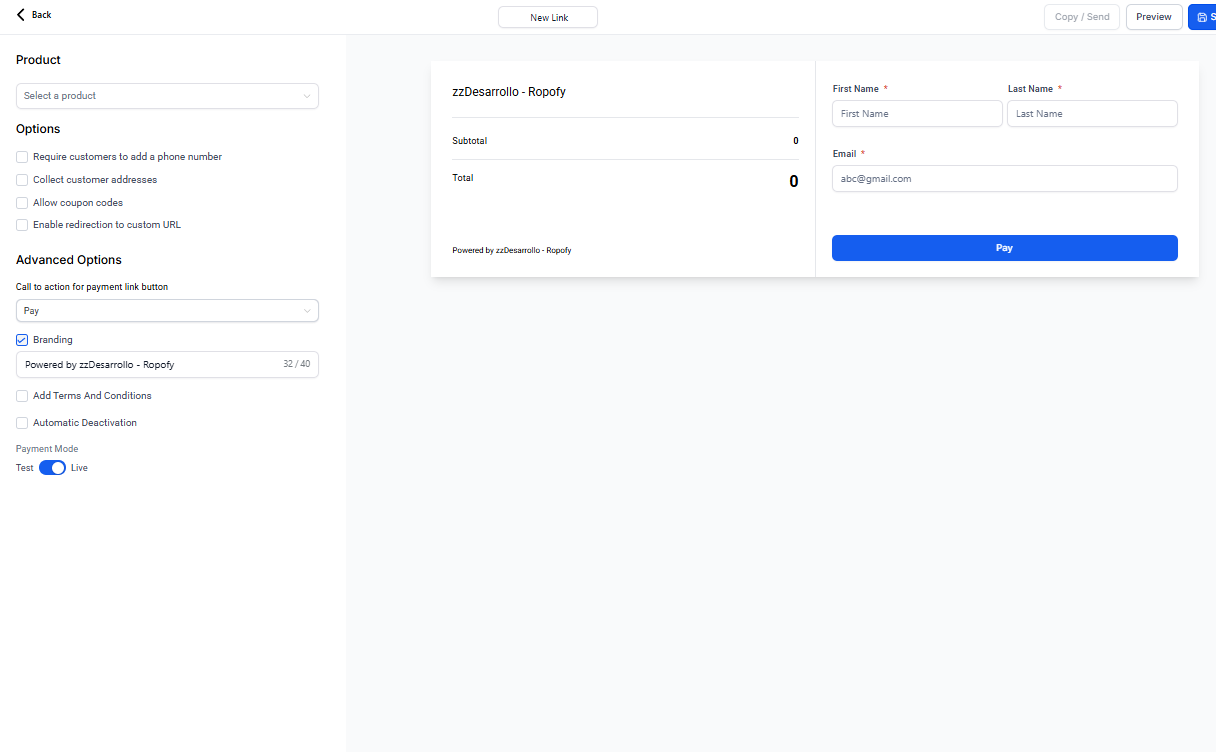
Task: Click the Back arrow icon
Action: click(21, 15)
